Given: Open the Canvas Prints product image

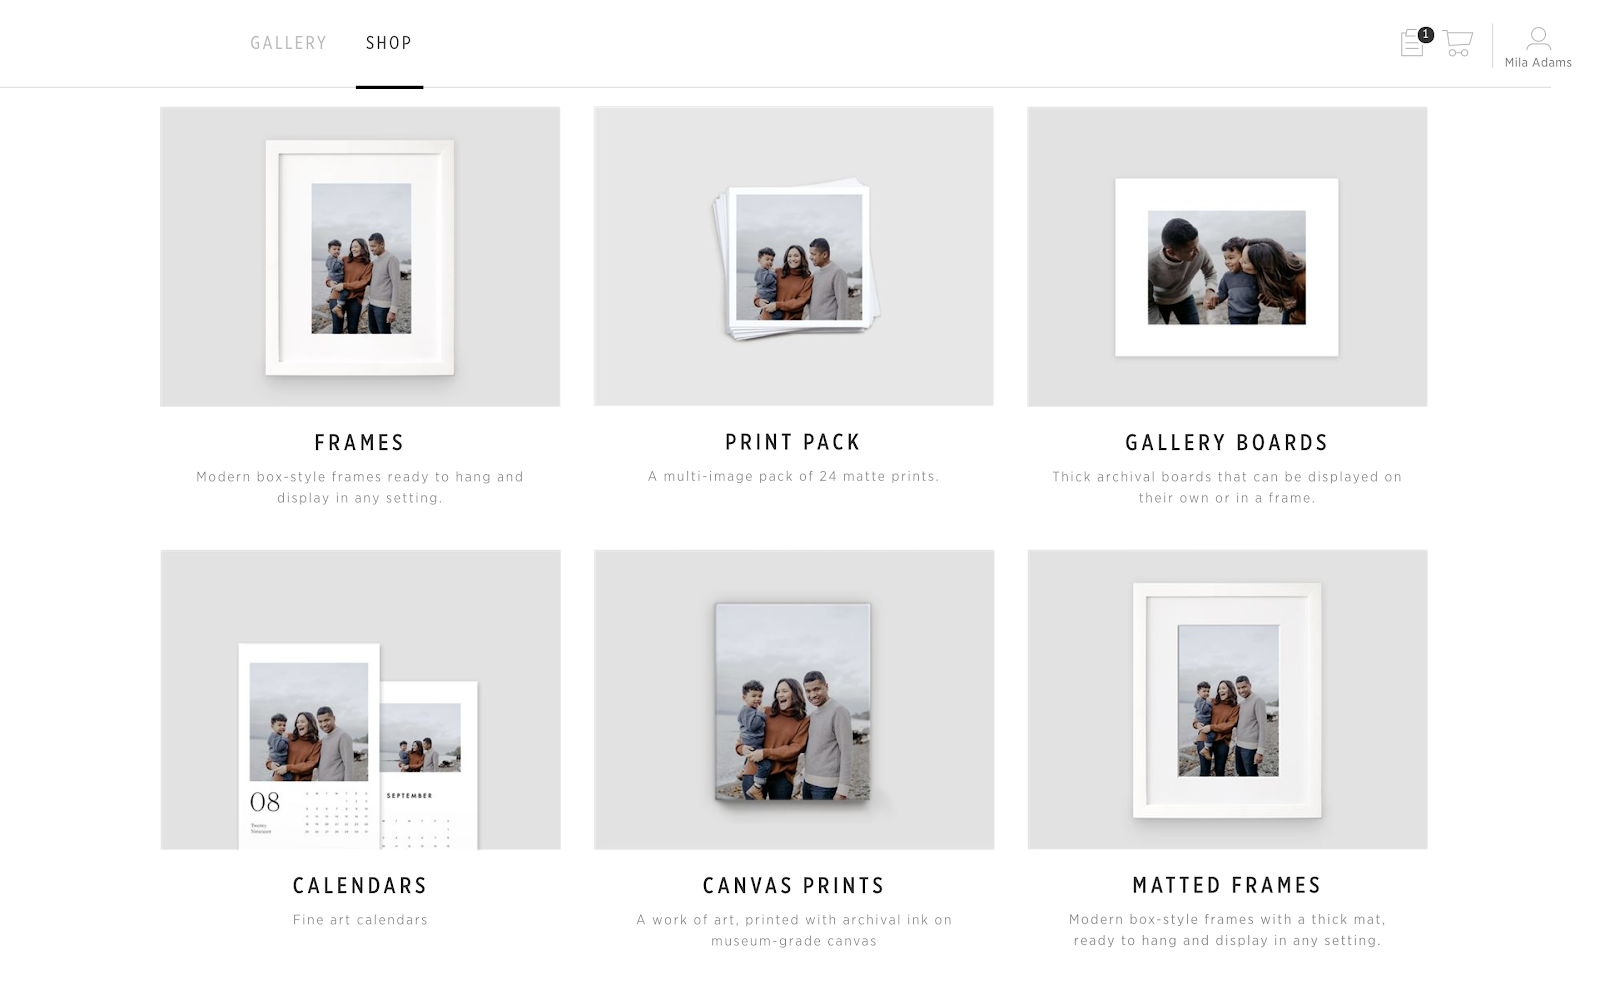Looking at the screenshot, I should coord(794,699).
